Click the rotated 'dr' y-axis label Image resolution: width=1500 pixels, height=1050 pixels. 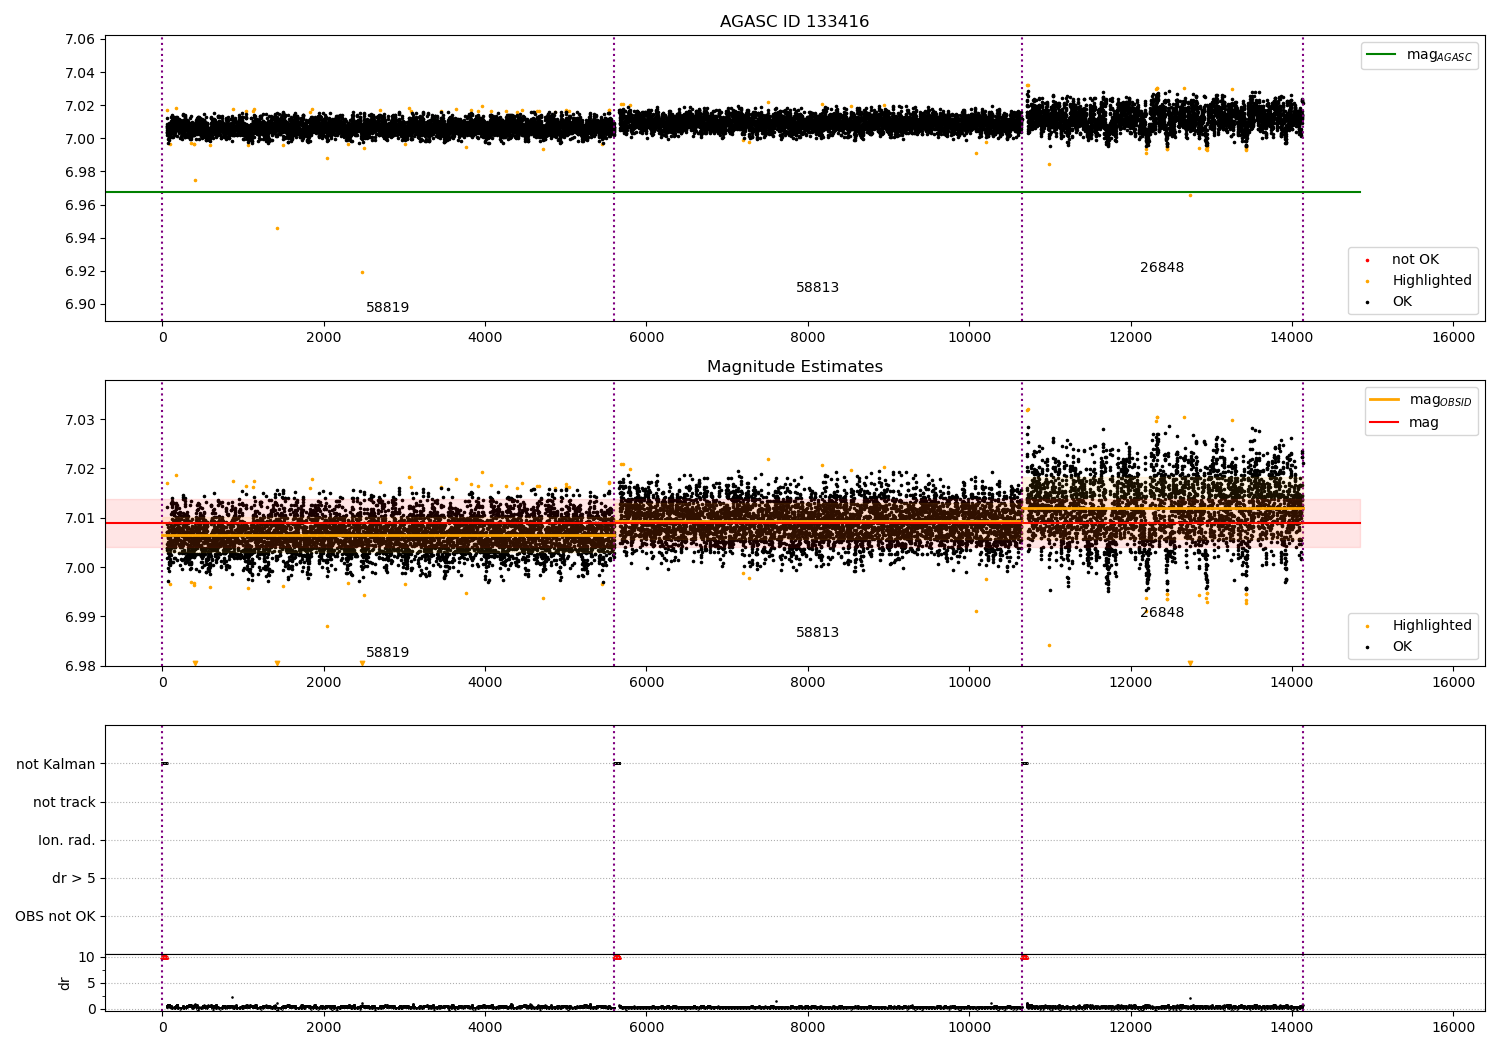65,983
